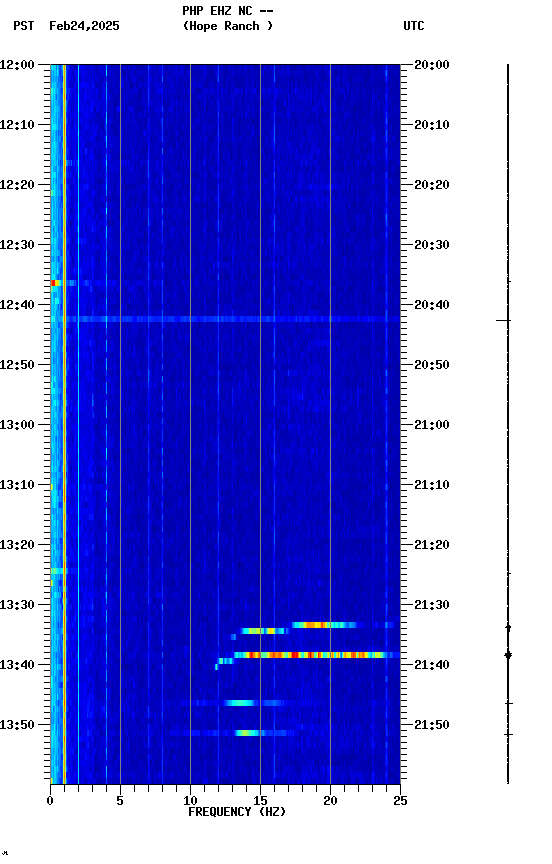Viewport: 552px width, 864px height.
Task: Click the "FREQUENCY (HZ)" axis label
Action: 237,812
